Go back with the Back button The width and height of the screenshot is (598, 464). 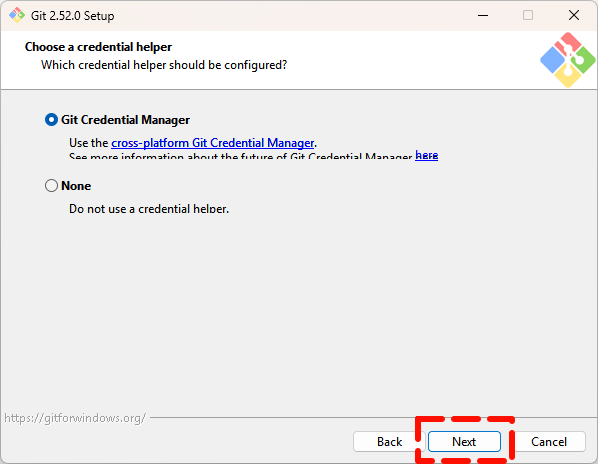click(389, 442)
